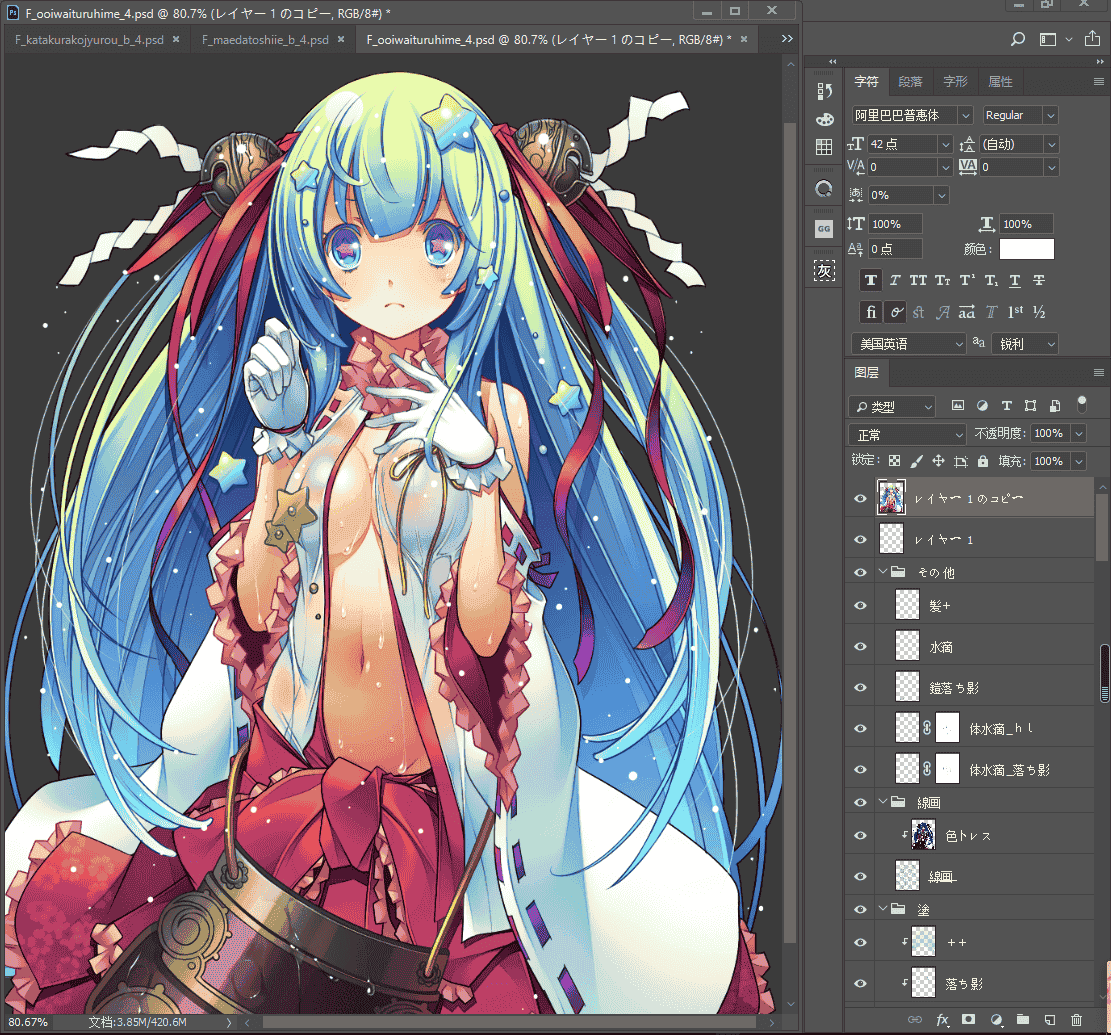1111x1035 pixels.
Task: Collapse the 塗 layer group
Action: [883, 909]
